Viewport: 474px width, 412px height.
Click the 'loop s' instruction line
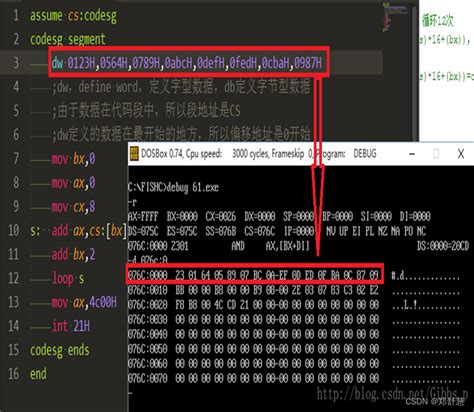tap(68, 278)
